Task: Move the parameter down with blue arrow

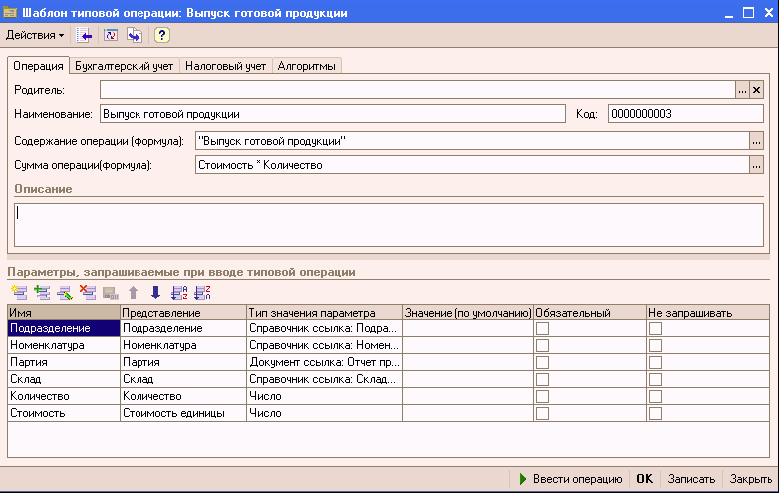Action: coord(155,293)
